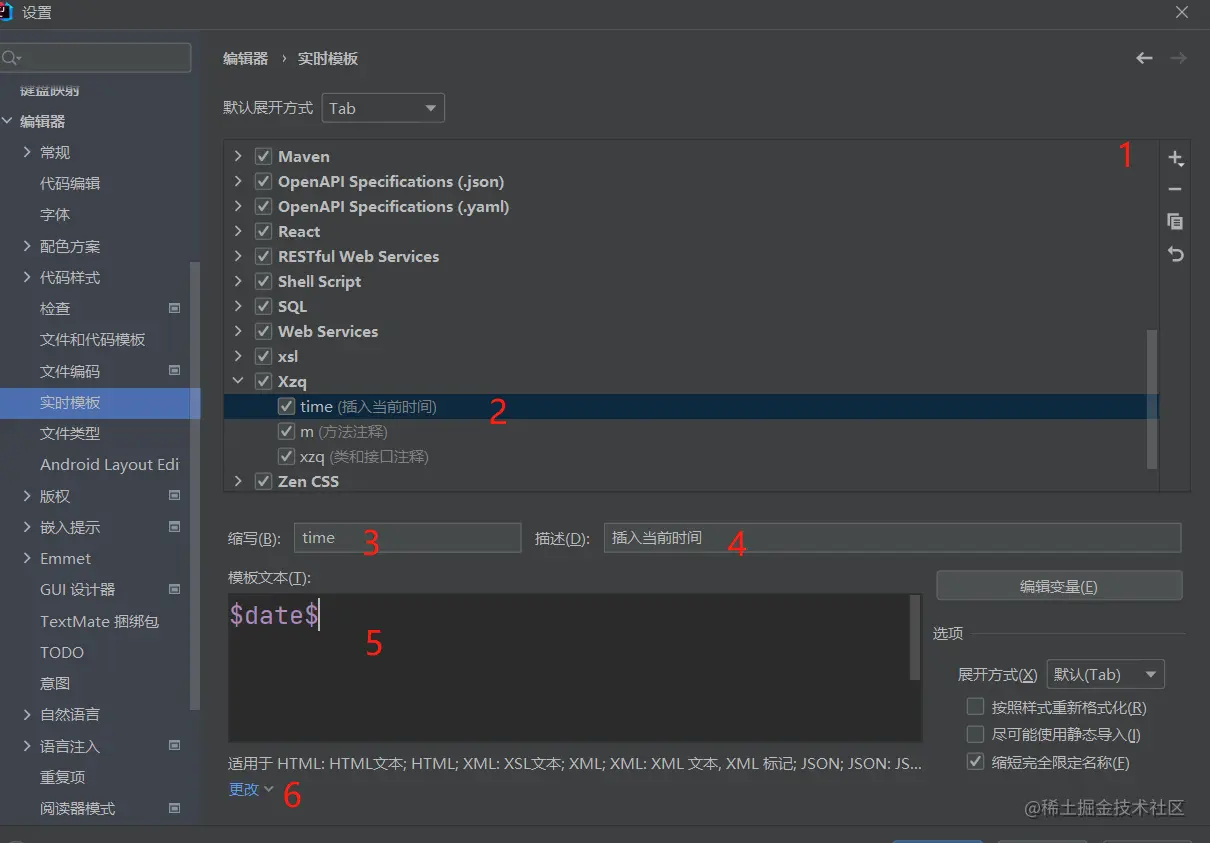
Task: Click the search magnifier icon in settings
Action: 11,58
